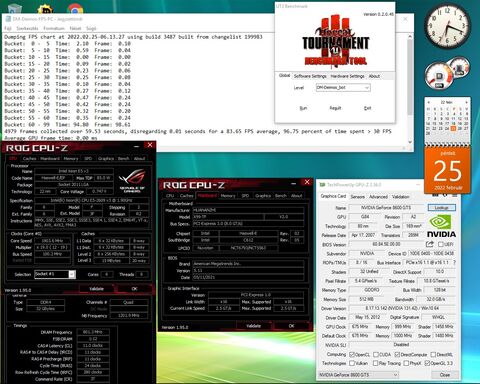
Task: Open the Formátum menu in Notepad
Action: tap(54, 28)
